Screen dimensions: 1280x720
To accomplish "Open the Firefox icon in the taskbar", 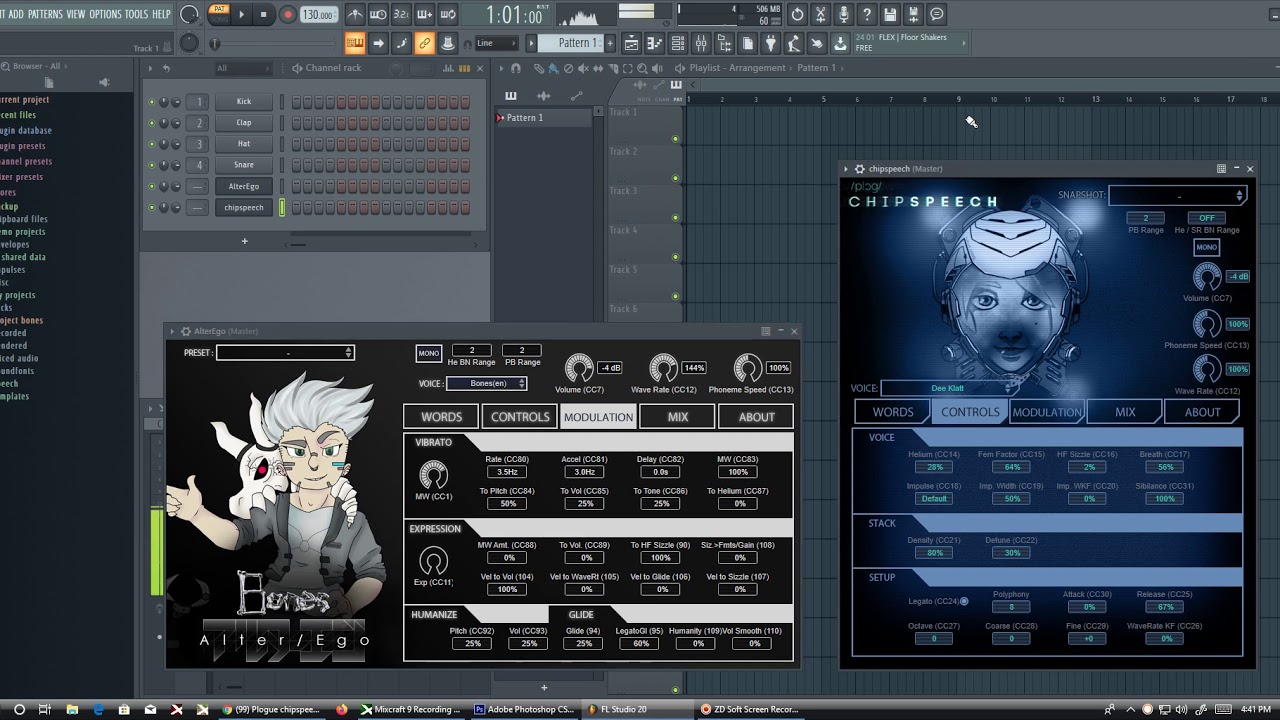I will point(342,709).
